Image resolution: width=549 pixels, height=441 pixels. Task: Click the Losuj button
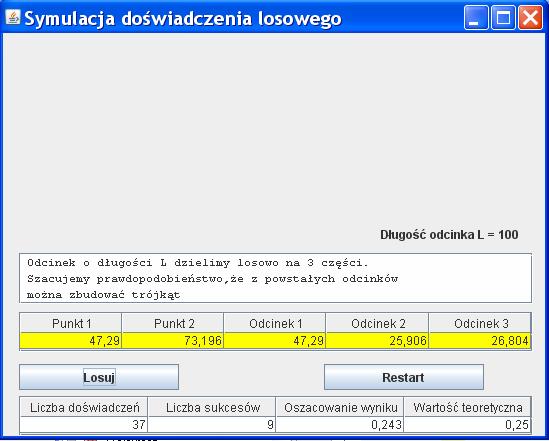pyautogui.click(x=99, y=377)
